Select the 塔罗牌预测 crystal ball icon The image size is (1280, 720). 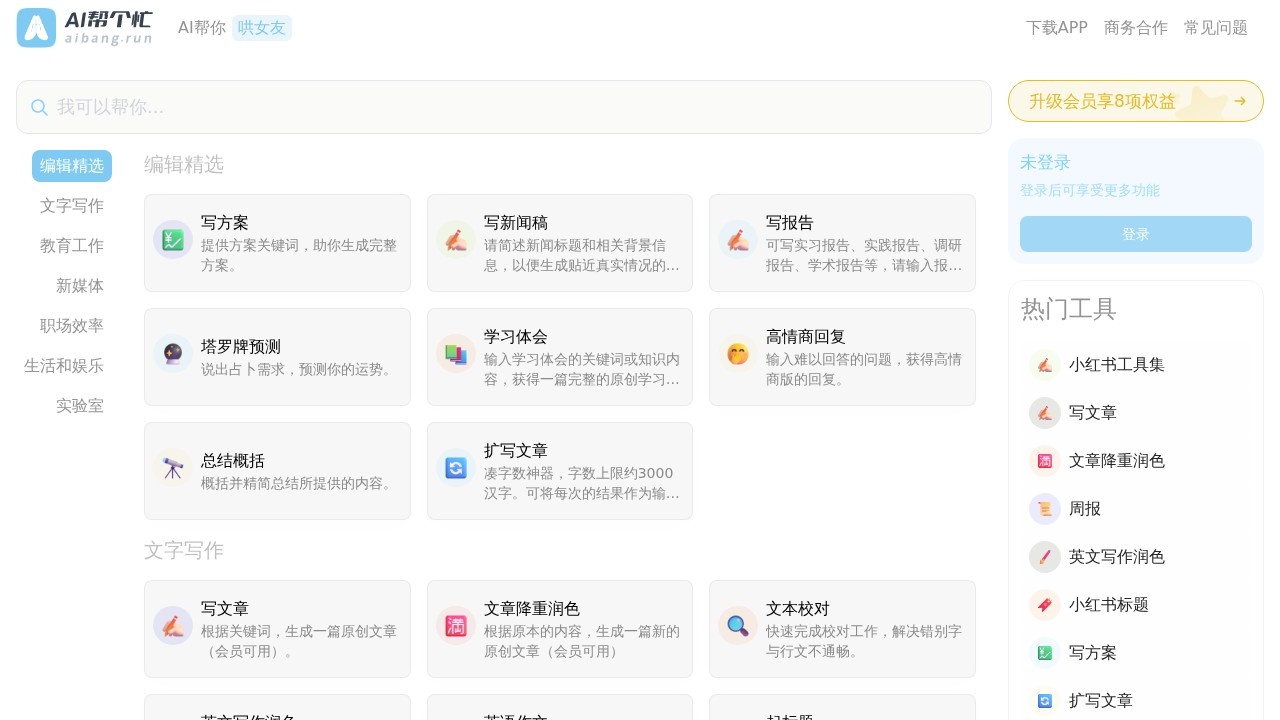173,354
